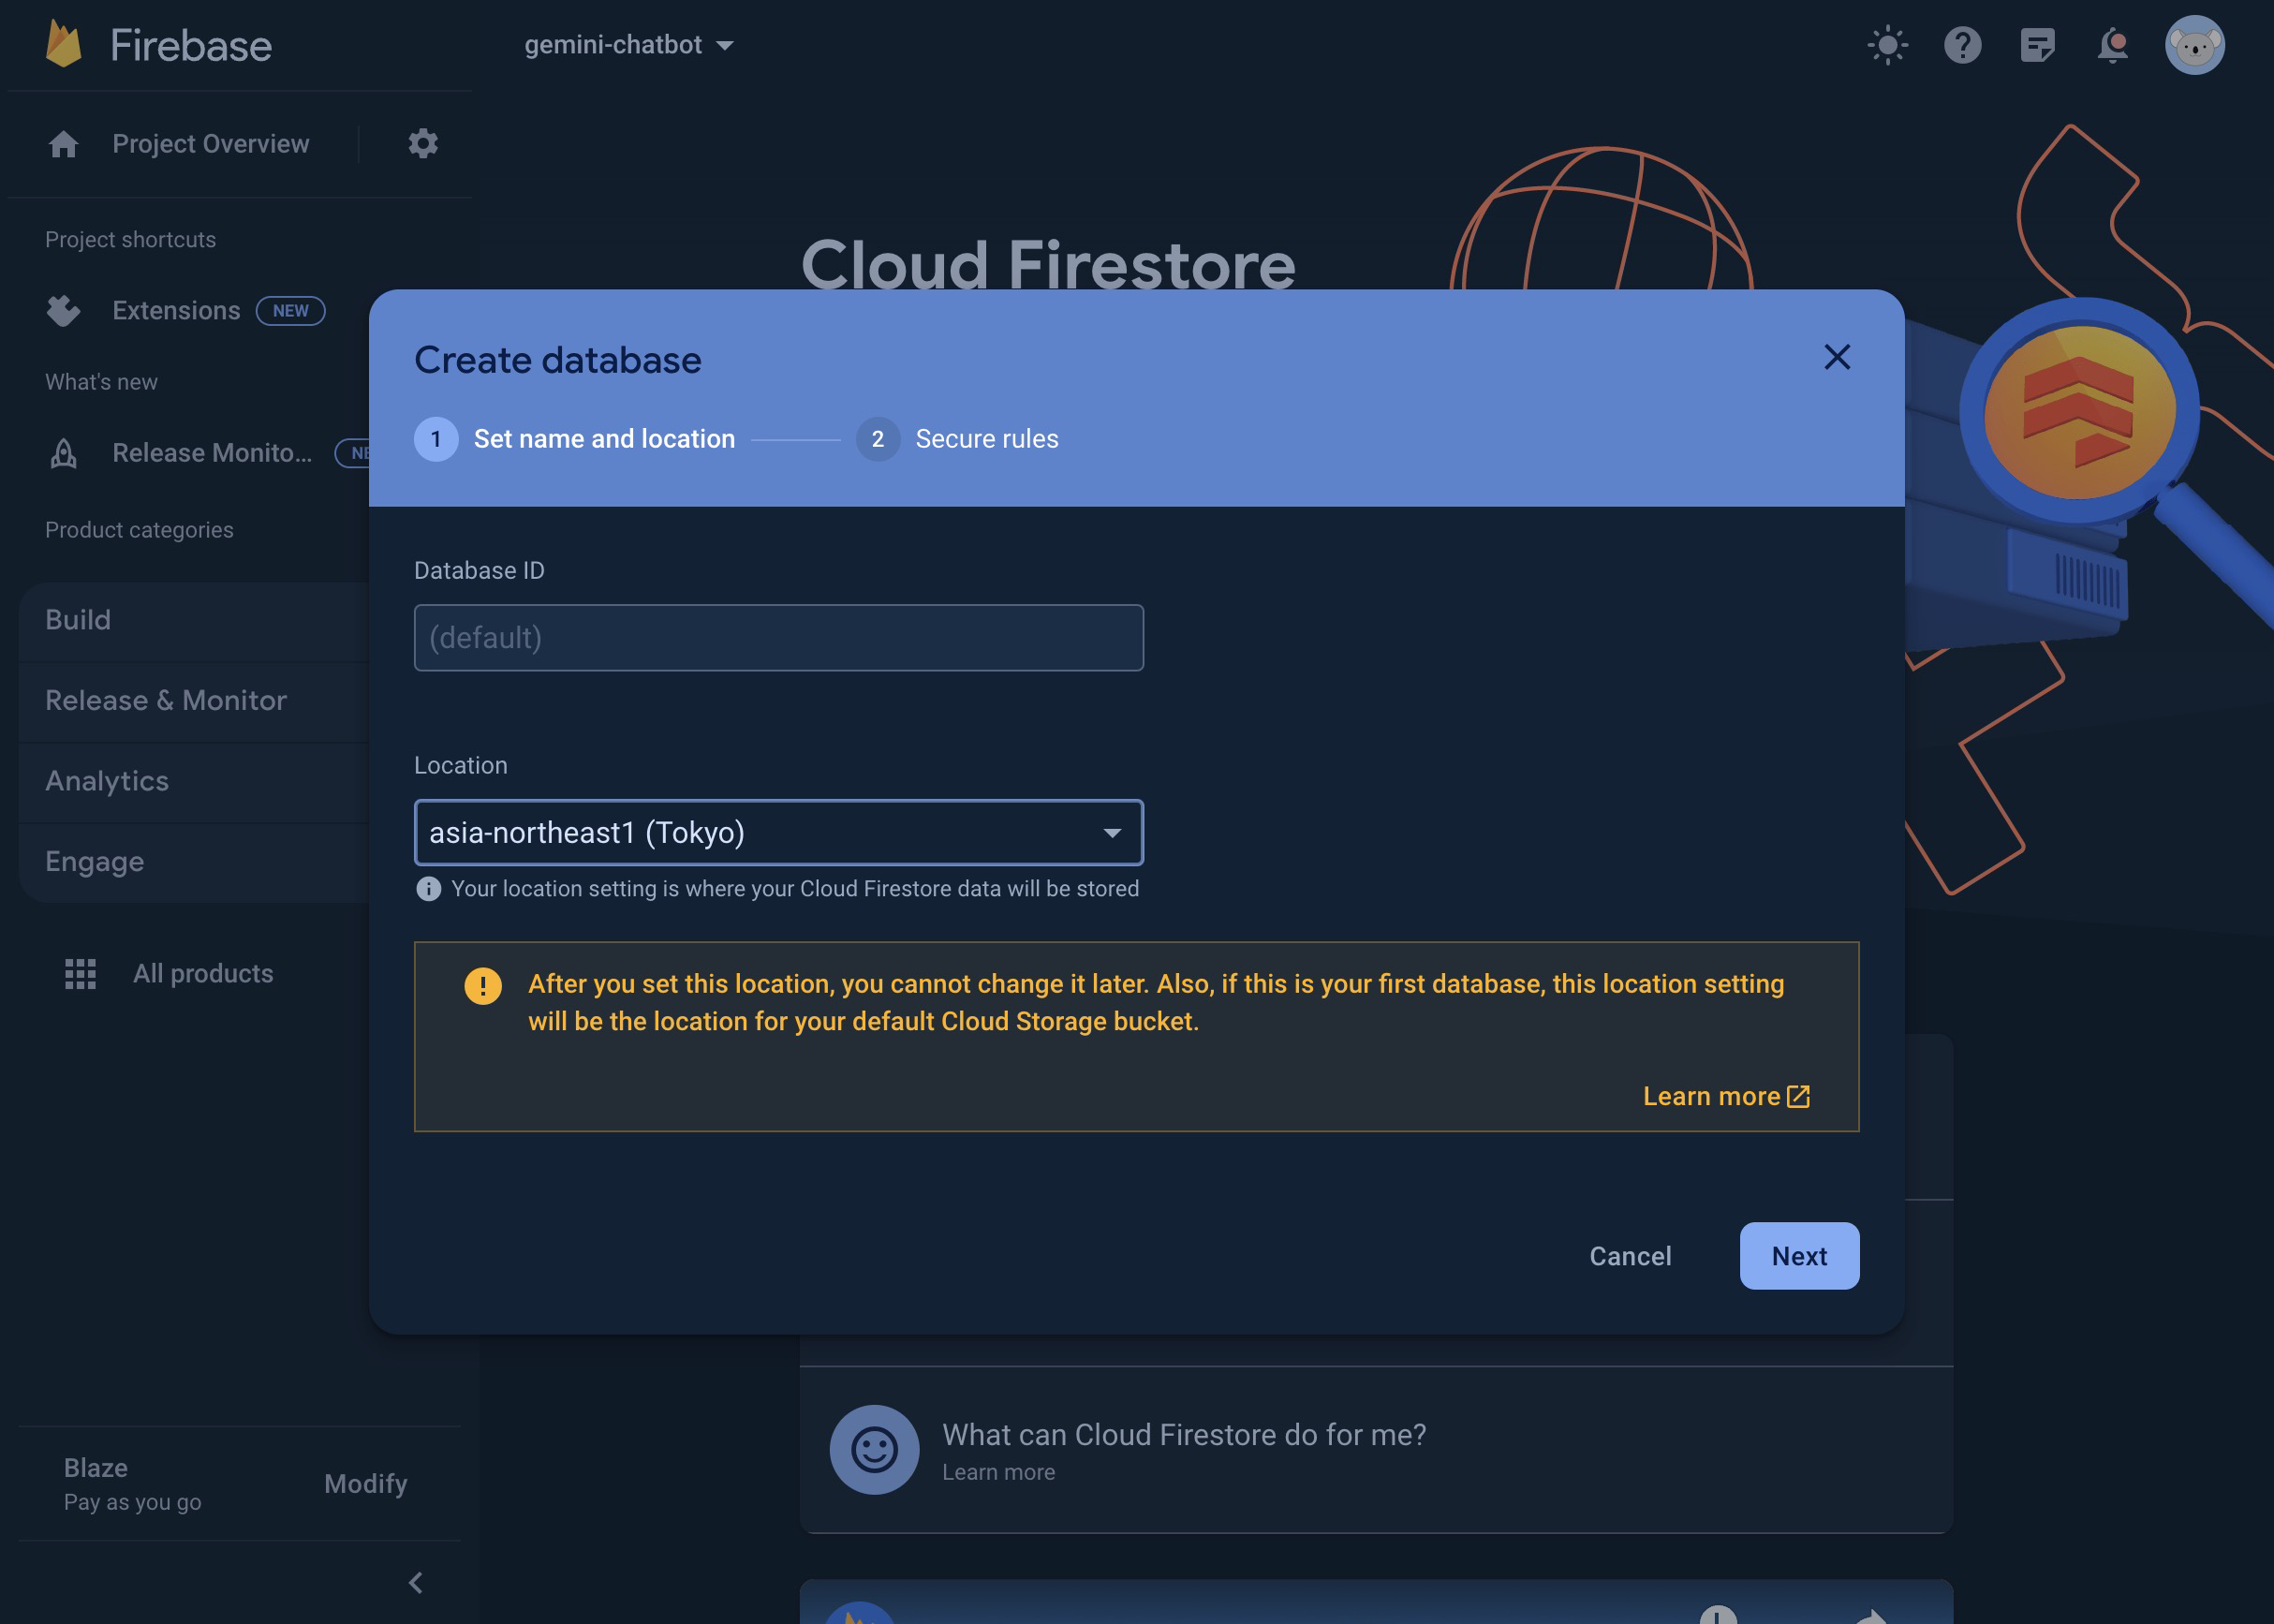Go to Project Overview home icon
Viewport: 2274px width, 1624px height.
pyautogui.click(x=63, y=144)
